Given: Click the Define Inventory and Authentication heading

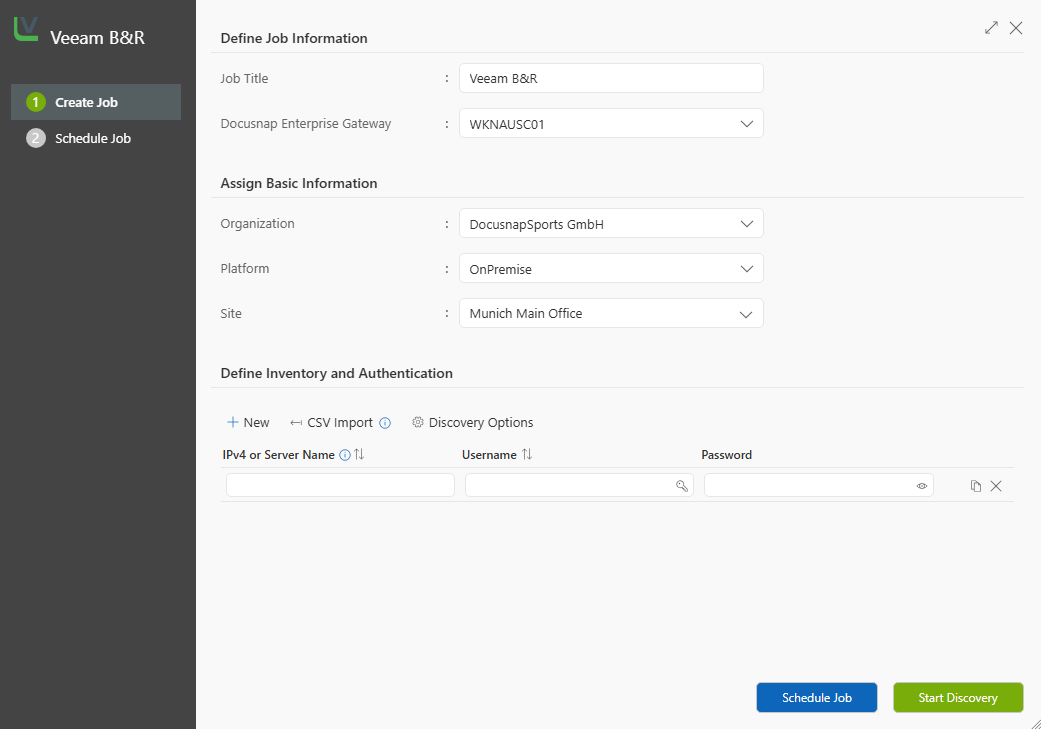Looking at the screenshot, I should pos(337,374).
